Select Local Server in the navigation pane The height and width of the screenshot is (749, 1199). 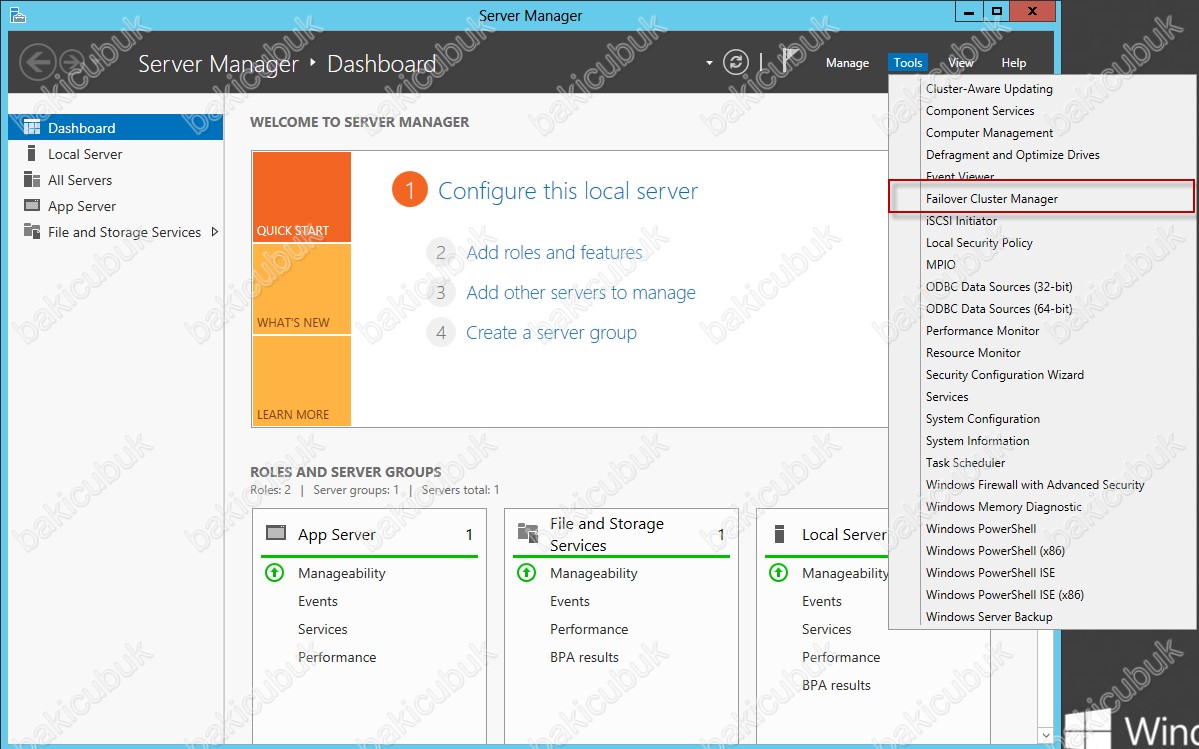point(115,154)
